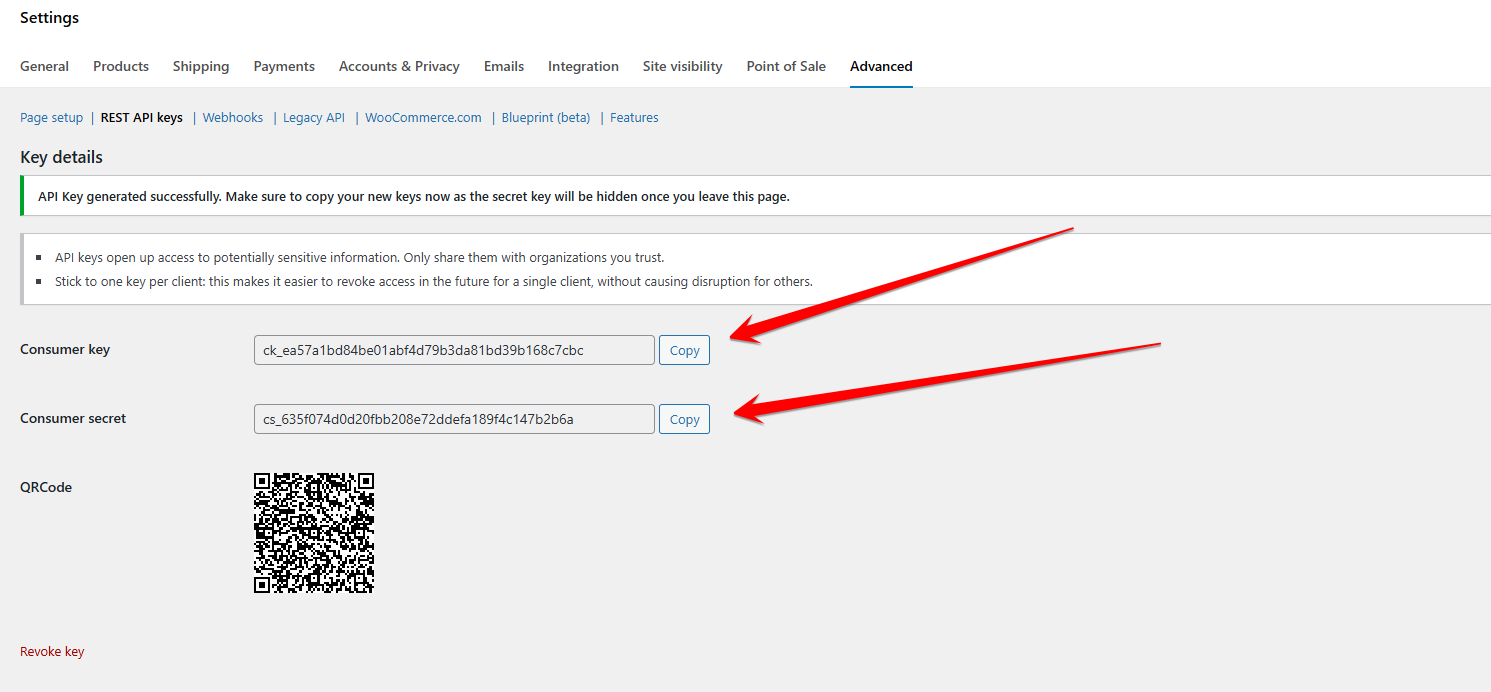Open the Products settings tab

pyautogui.click(x=120, y=66)
